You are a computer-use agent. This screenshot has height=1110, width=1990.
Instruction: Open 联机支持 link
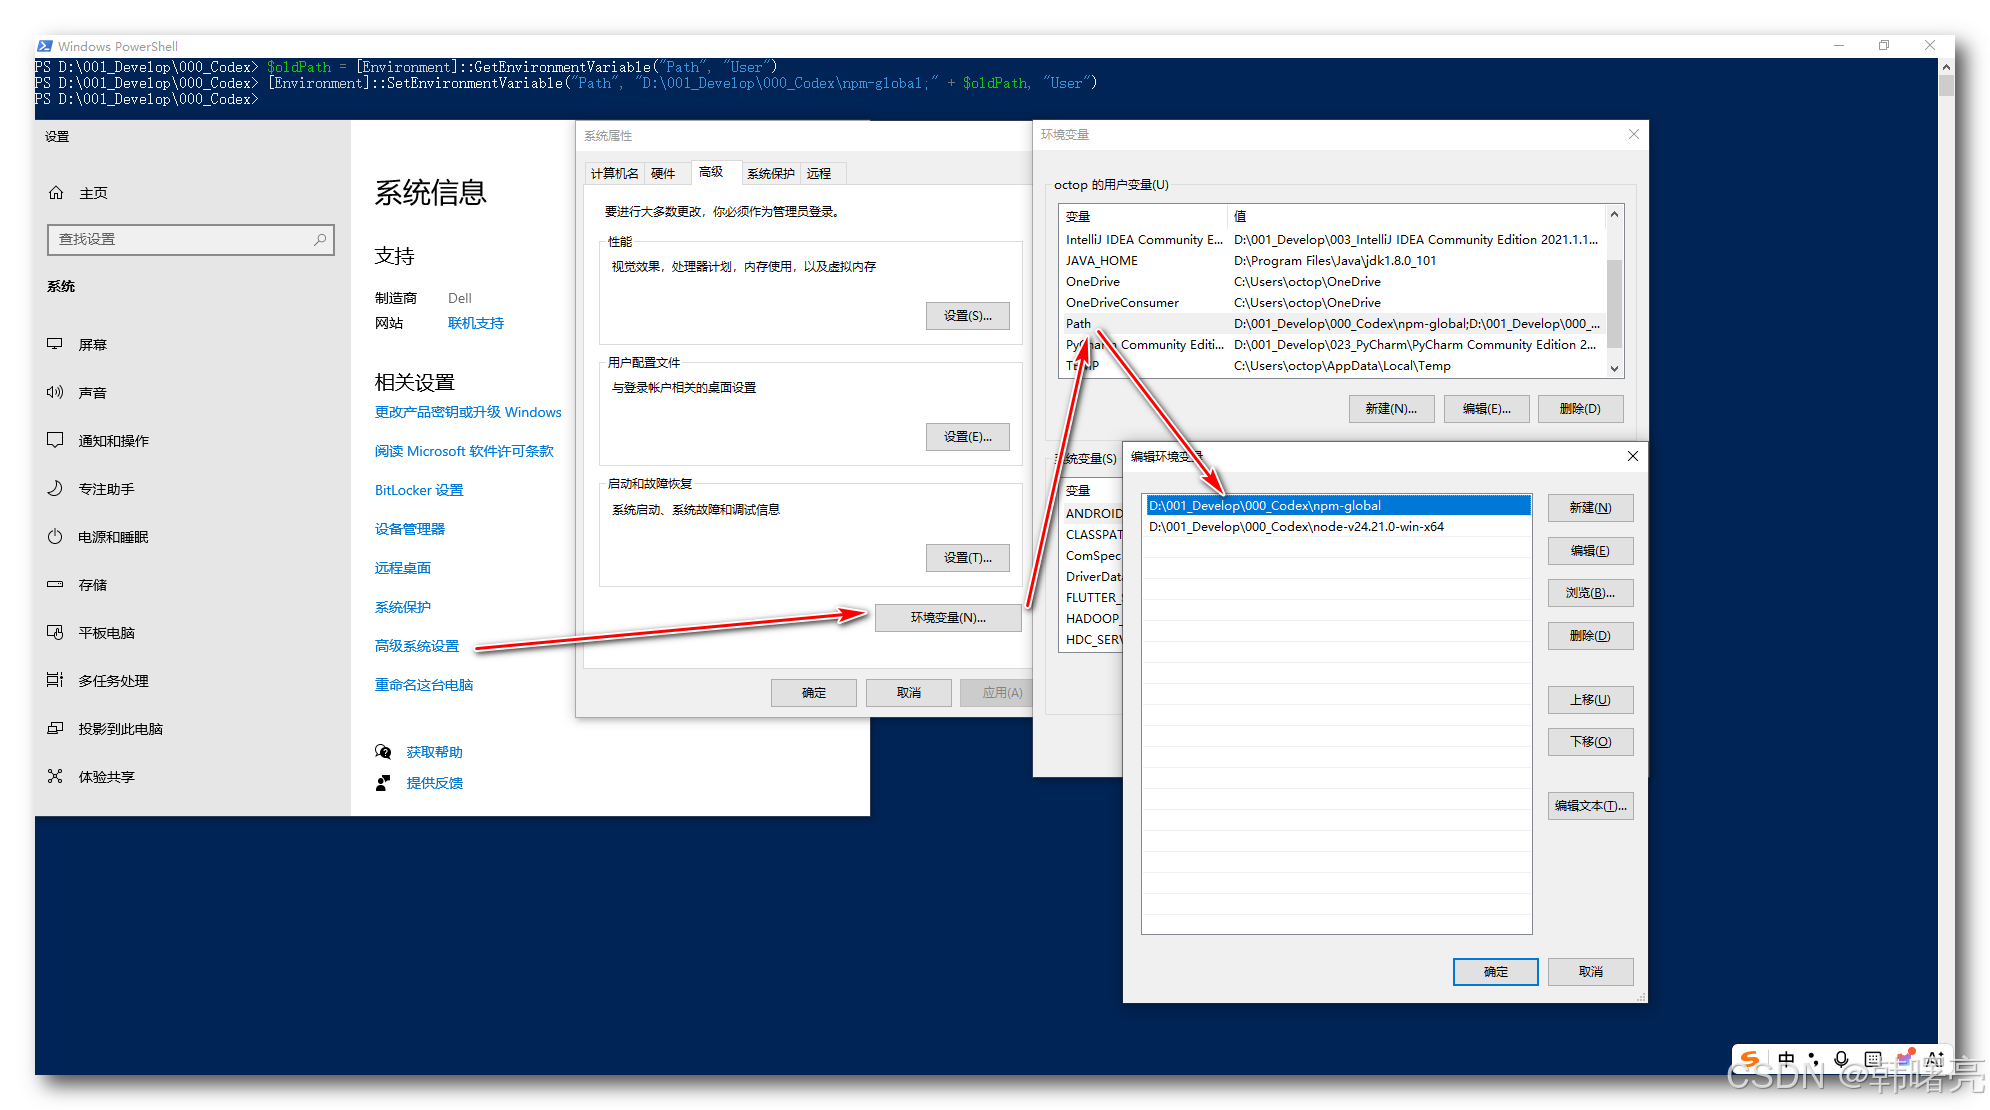476,323
